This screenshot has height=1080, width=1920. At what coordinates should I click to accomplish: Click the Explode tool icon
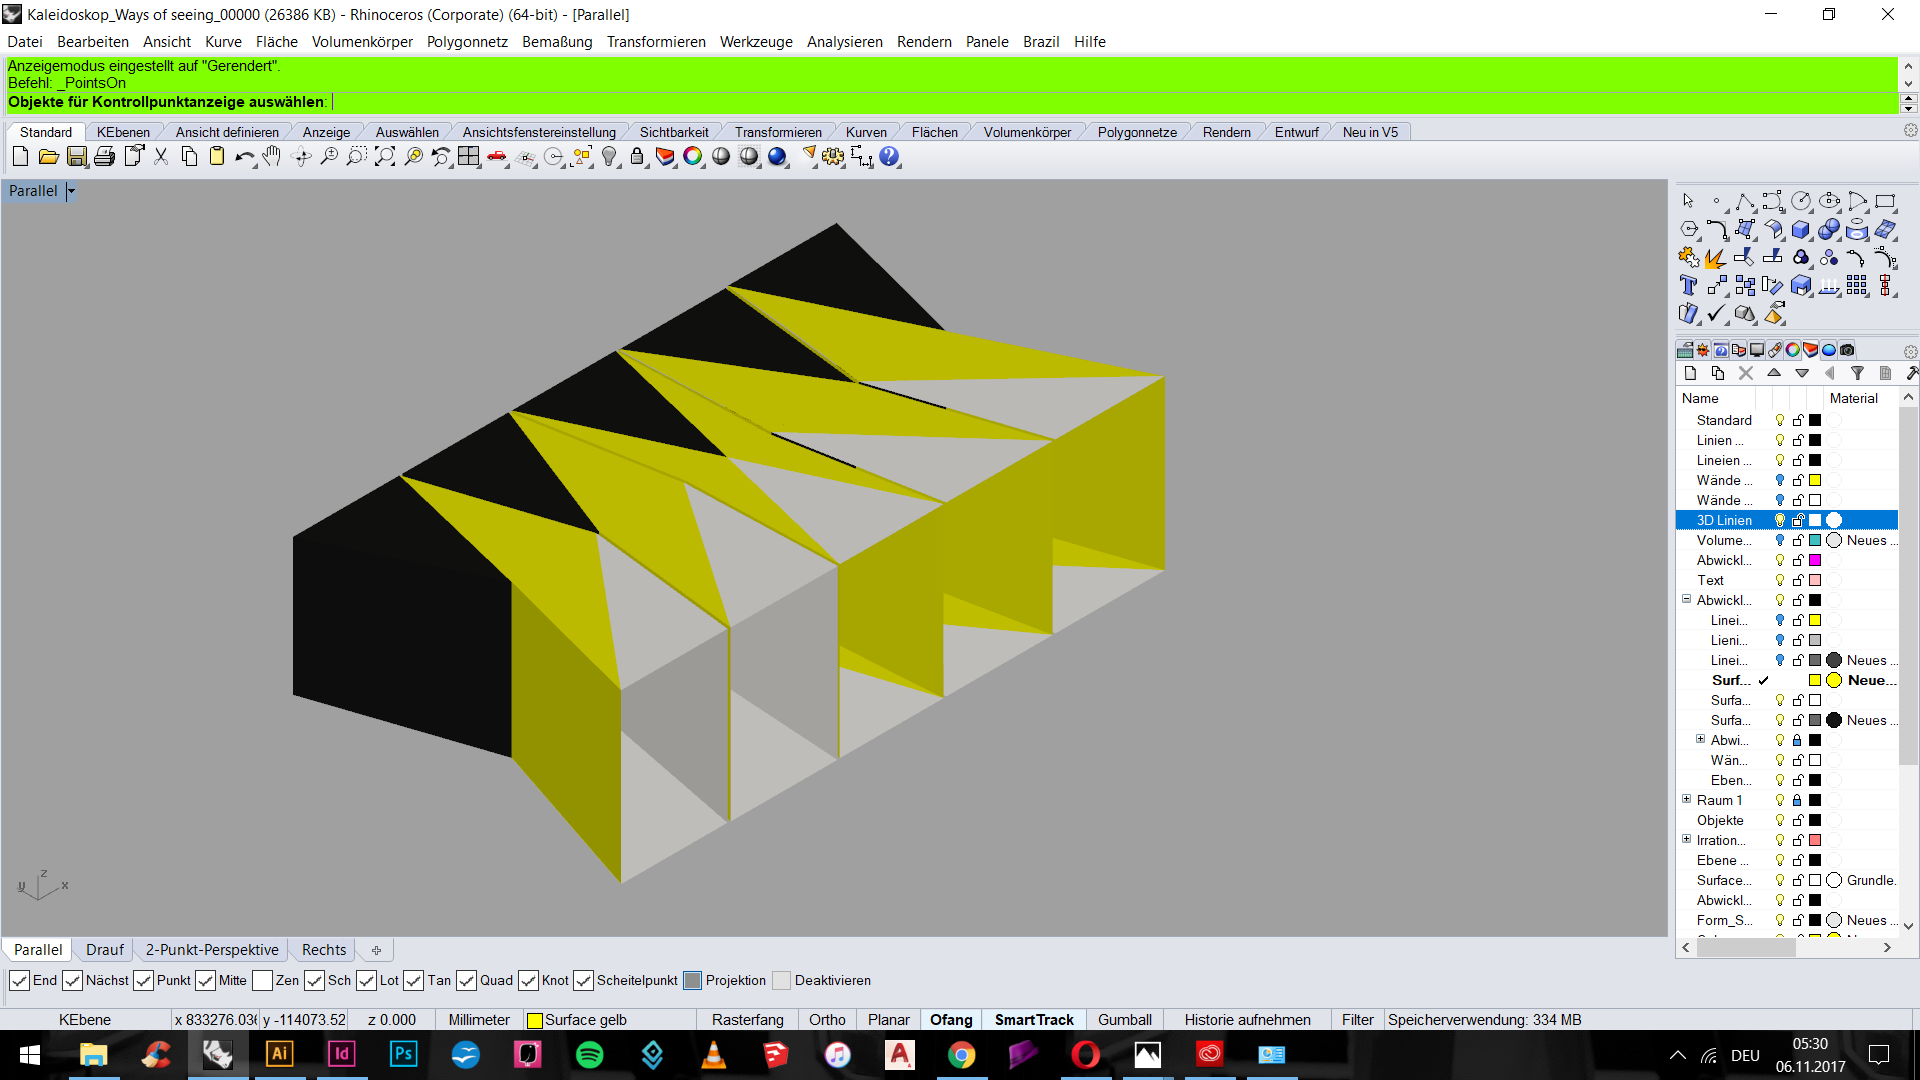[1715, 258]
